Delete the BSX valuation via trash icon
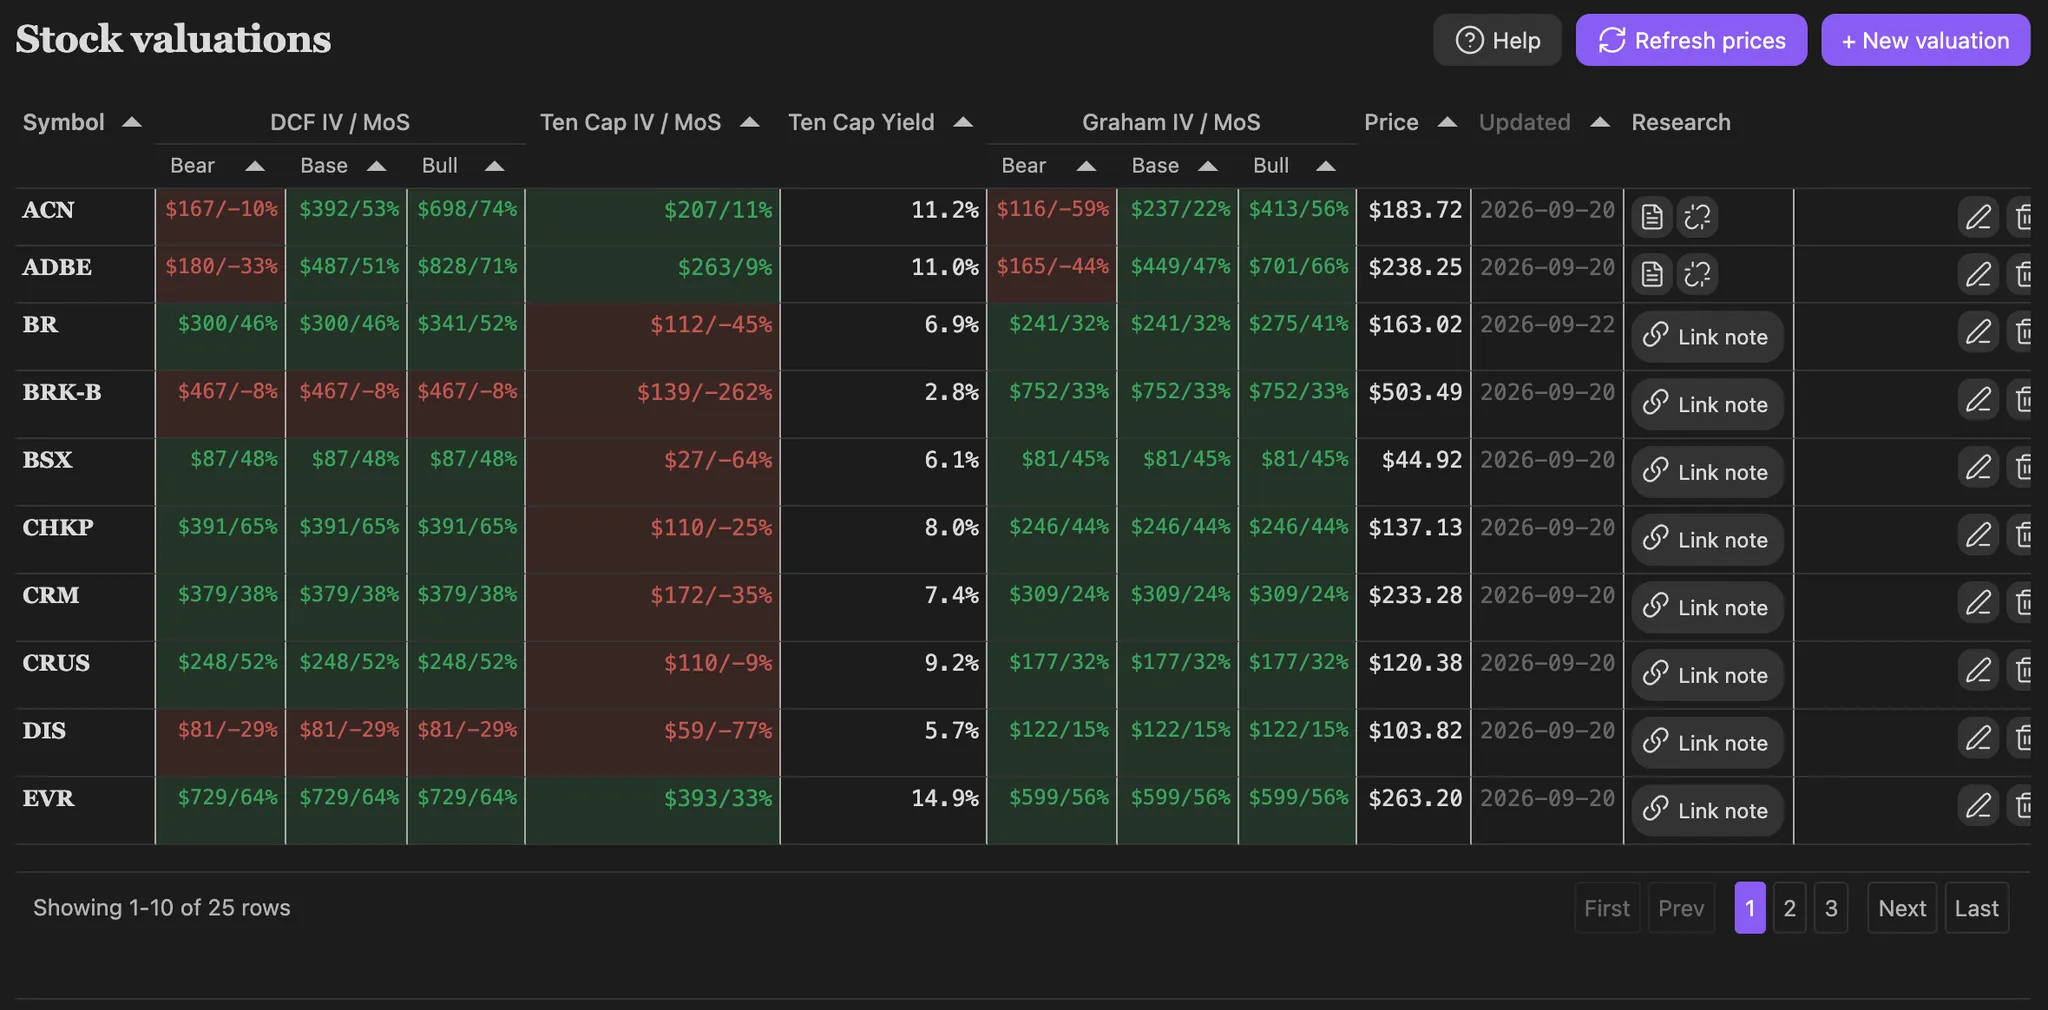This screenshot has width=2048, height=1010. click(2021, 467)
